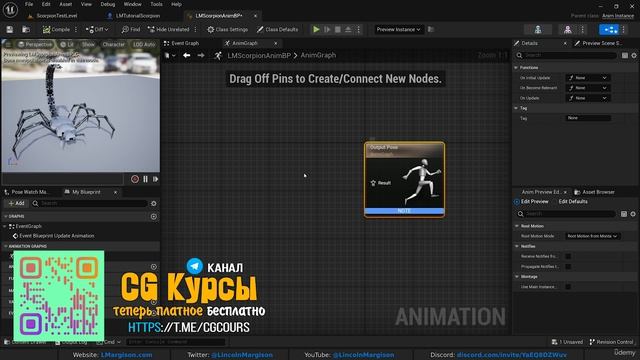The image size is (640, 360).
Task: Add a new graph with the plus icon
Action: coord(153,217)
